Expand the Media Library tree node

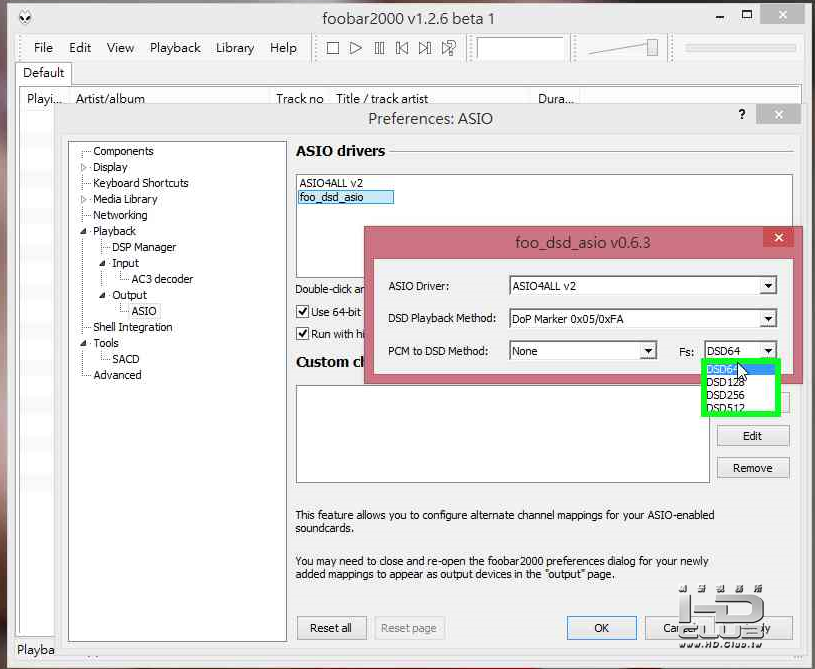[x=84, y=199]
